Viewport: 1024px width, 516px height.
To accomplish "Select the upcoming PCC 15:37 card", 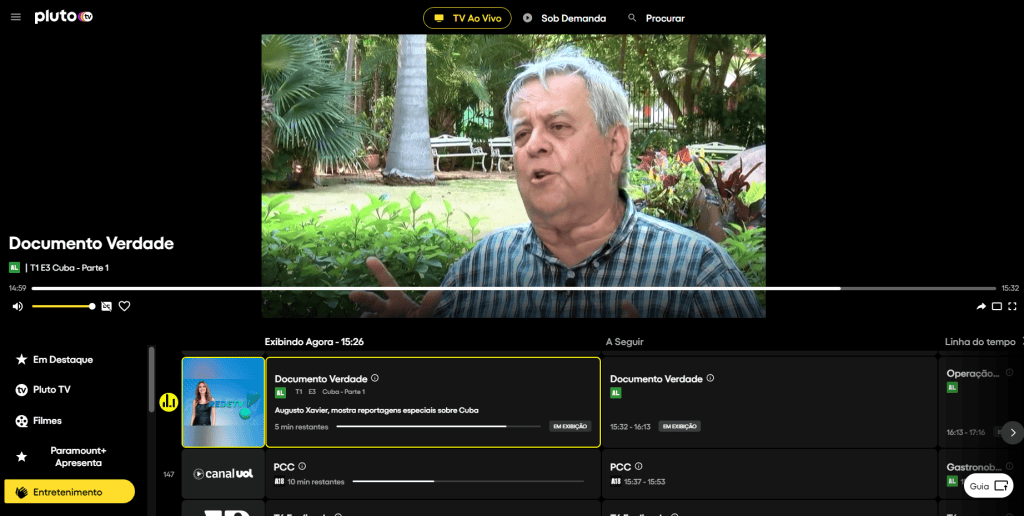I will 769,474.
